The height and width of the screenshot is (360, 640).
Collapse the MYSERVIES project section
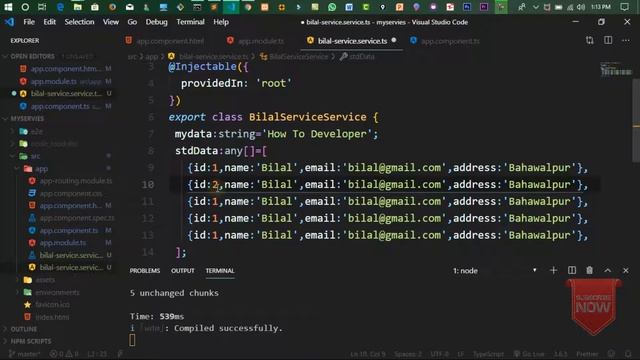[x=27, y=118]
